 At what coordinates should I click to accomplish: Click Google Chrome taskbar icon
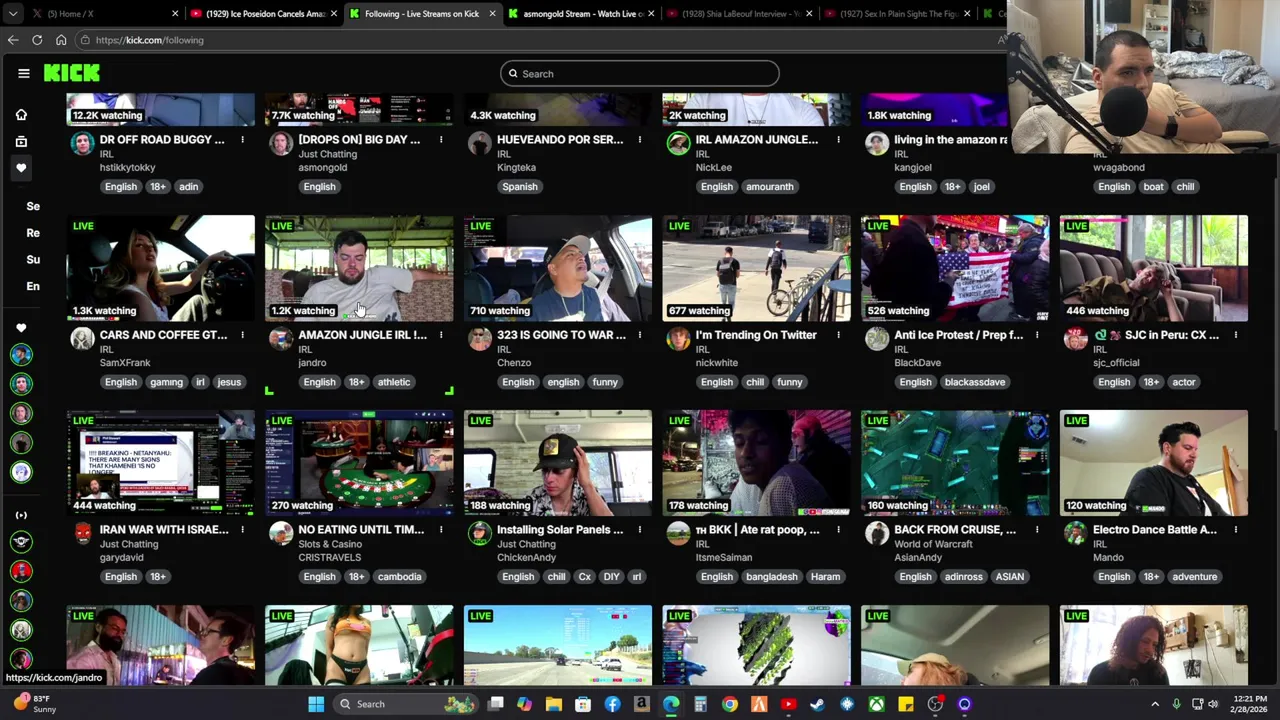click(x=729, y=704)
